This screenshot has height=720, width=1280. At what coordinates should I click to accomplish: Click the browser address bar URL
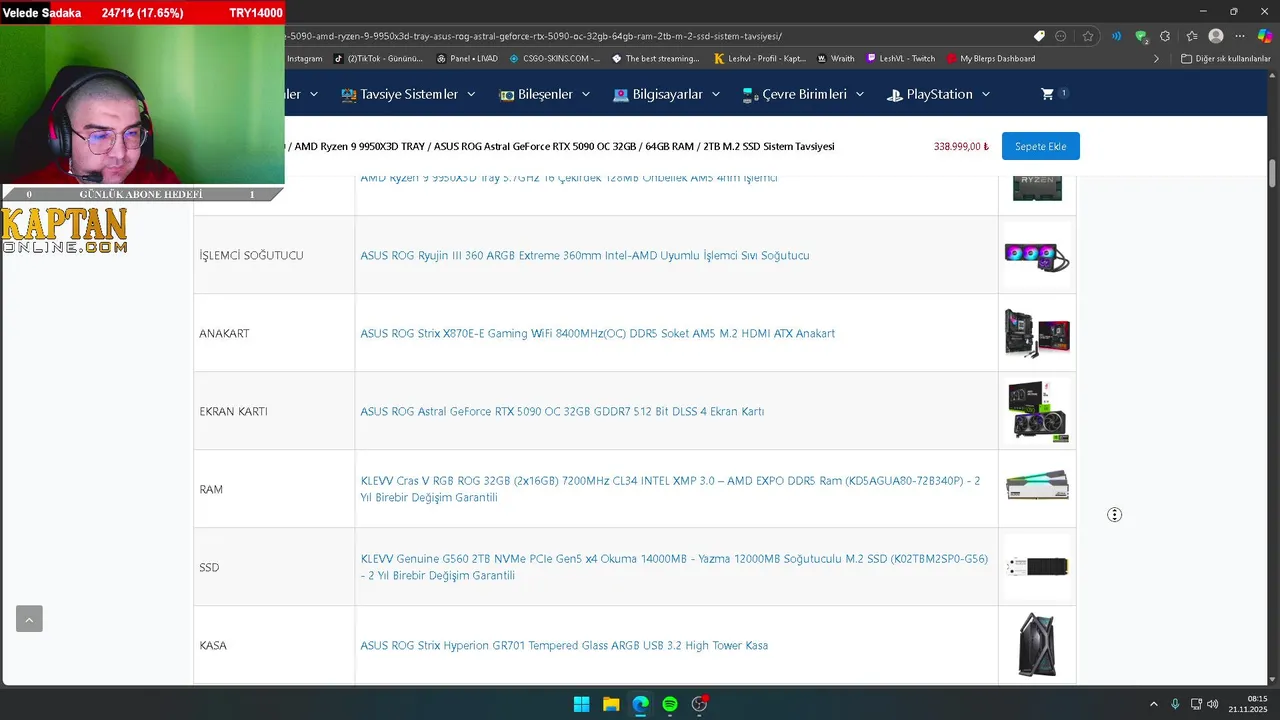tap(534, 36)
